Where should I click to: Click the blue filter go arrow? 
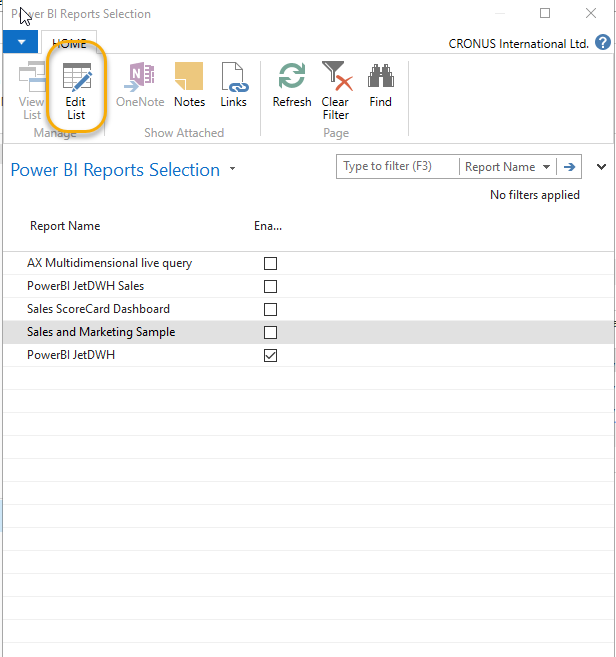(x=569, y=167)
